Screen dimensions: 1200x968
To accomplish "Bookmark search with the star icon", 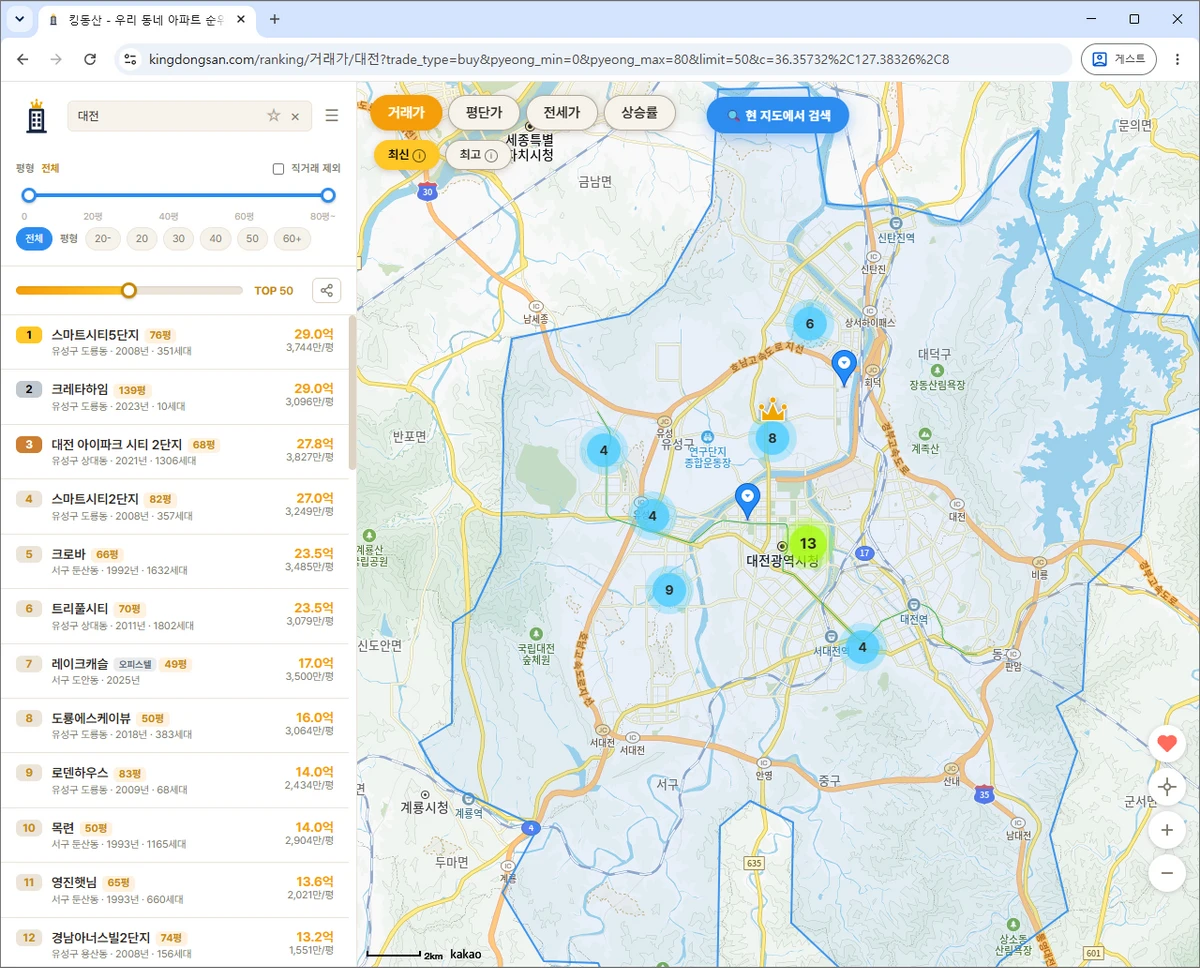I will [273, 116].
